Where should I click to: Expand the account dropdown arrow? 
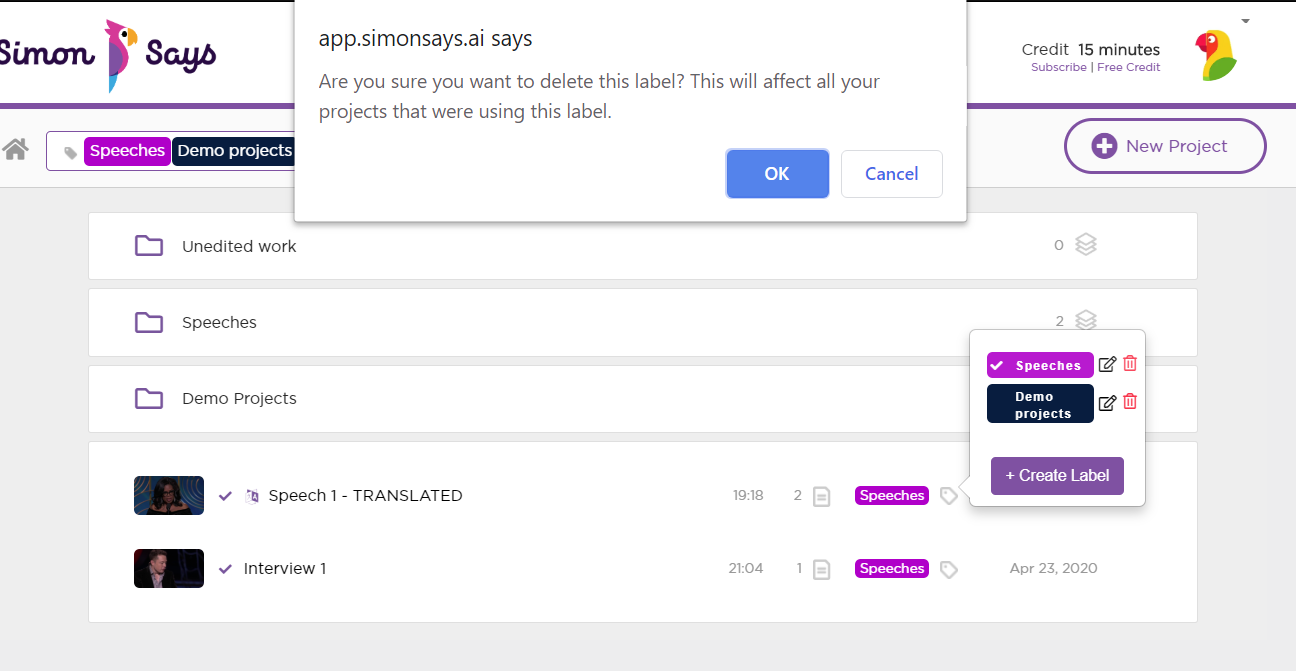point(1245,21)
